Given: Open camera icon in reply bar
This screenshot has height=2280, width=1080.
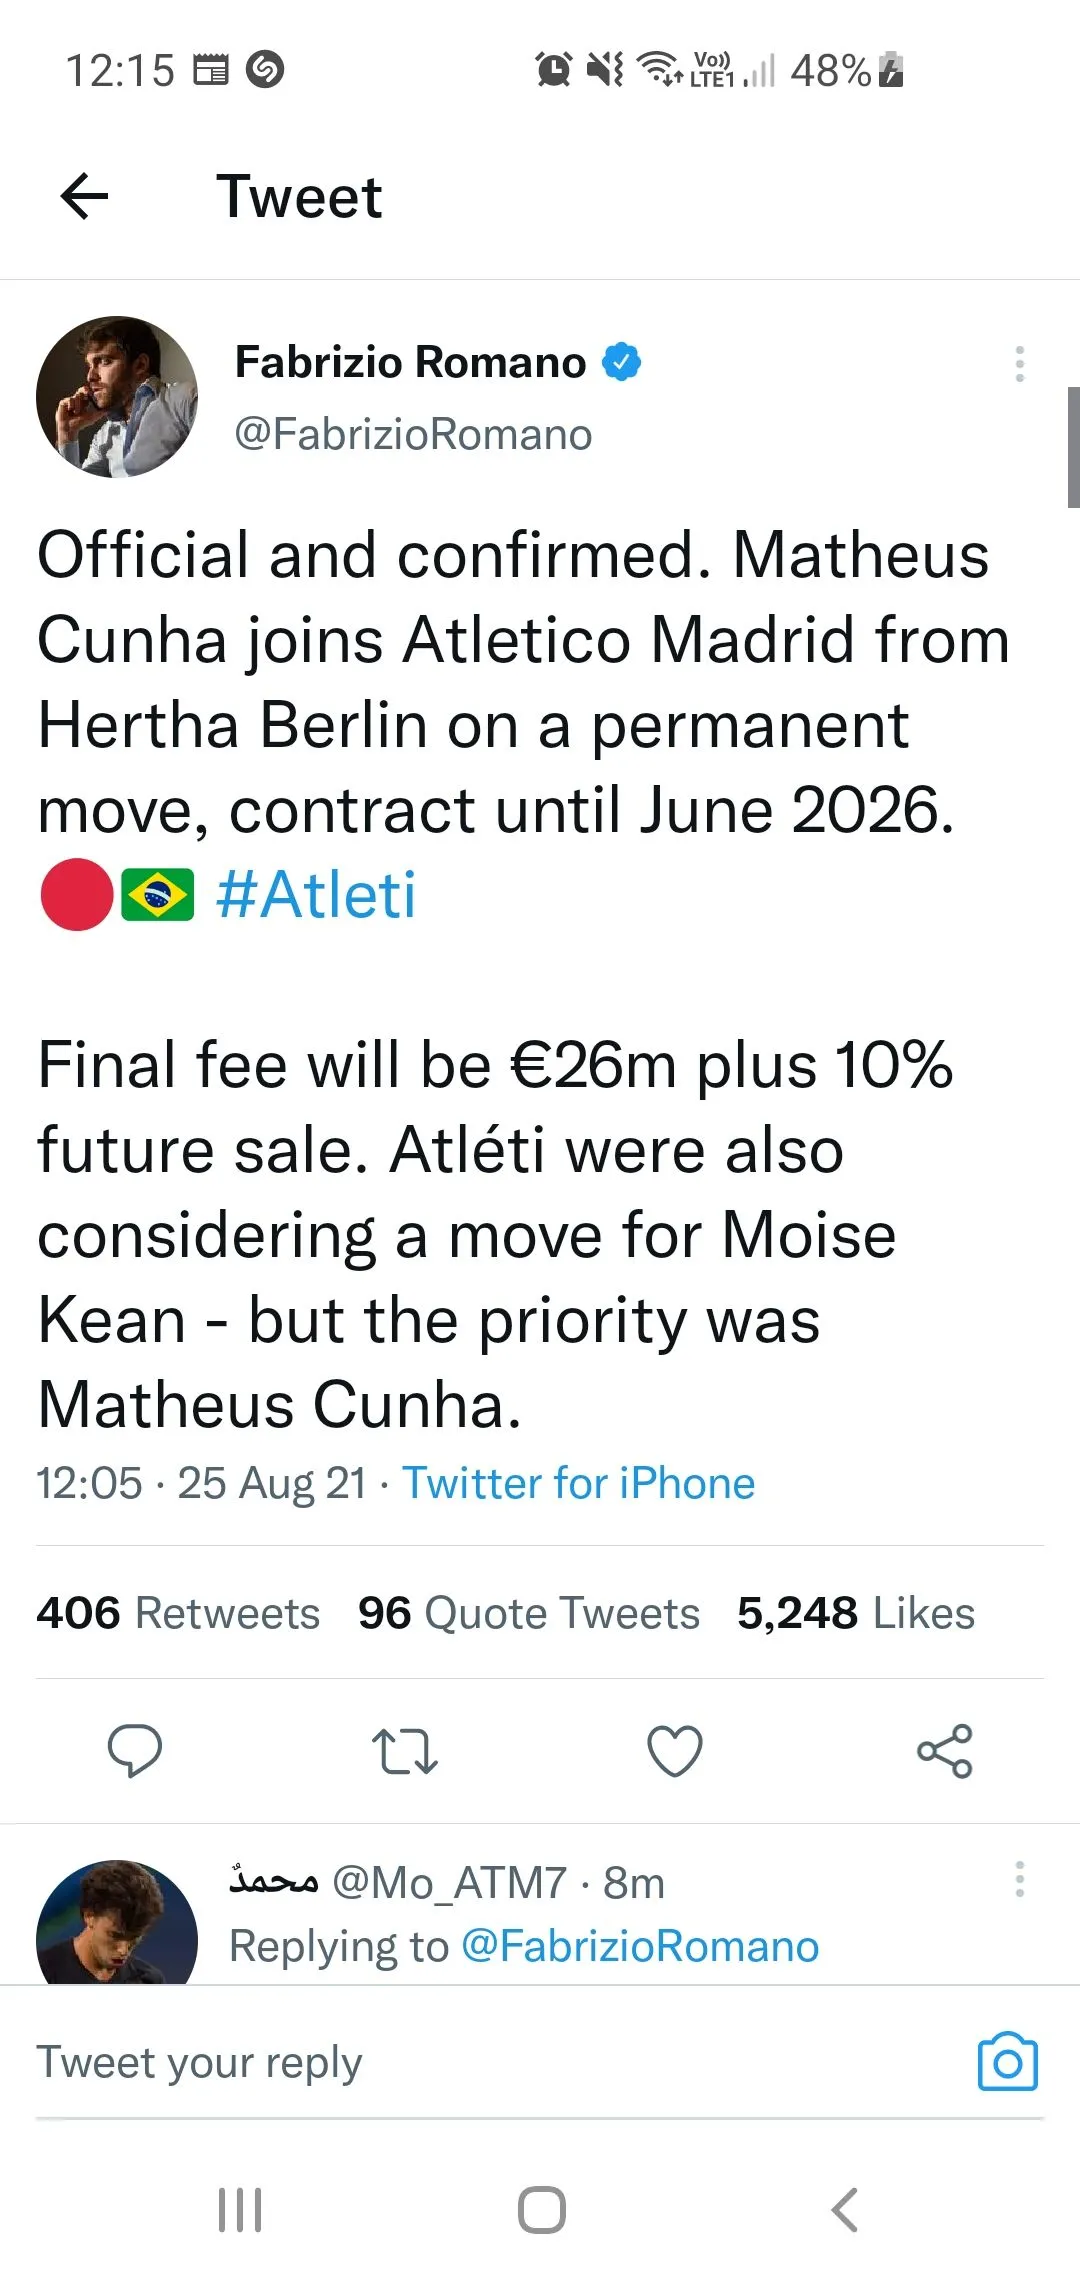Looking at the screenshot, I should [1007, 2062].
